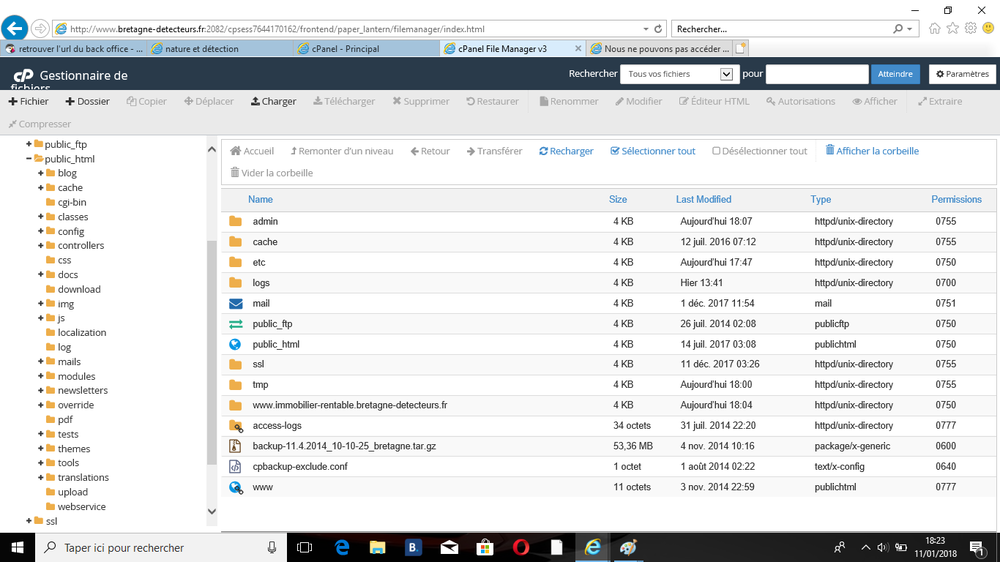Click the ssl folder icon in file list
The height and width of the screenshot is (562, 1000).
pyautogui.click(x=235, y=364)
